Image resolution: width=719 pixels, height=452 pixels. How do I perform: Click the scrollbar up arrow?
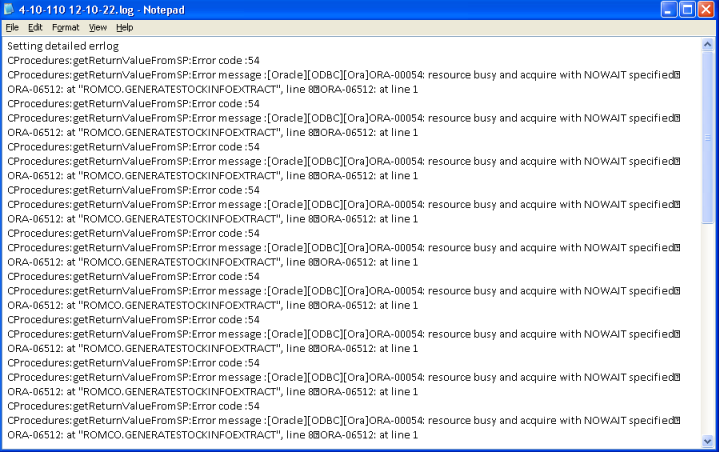coord(707,44)
